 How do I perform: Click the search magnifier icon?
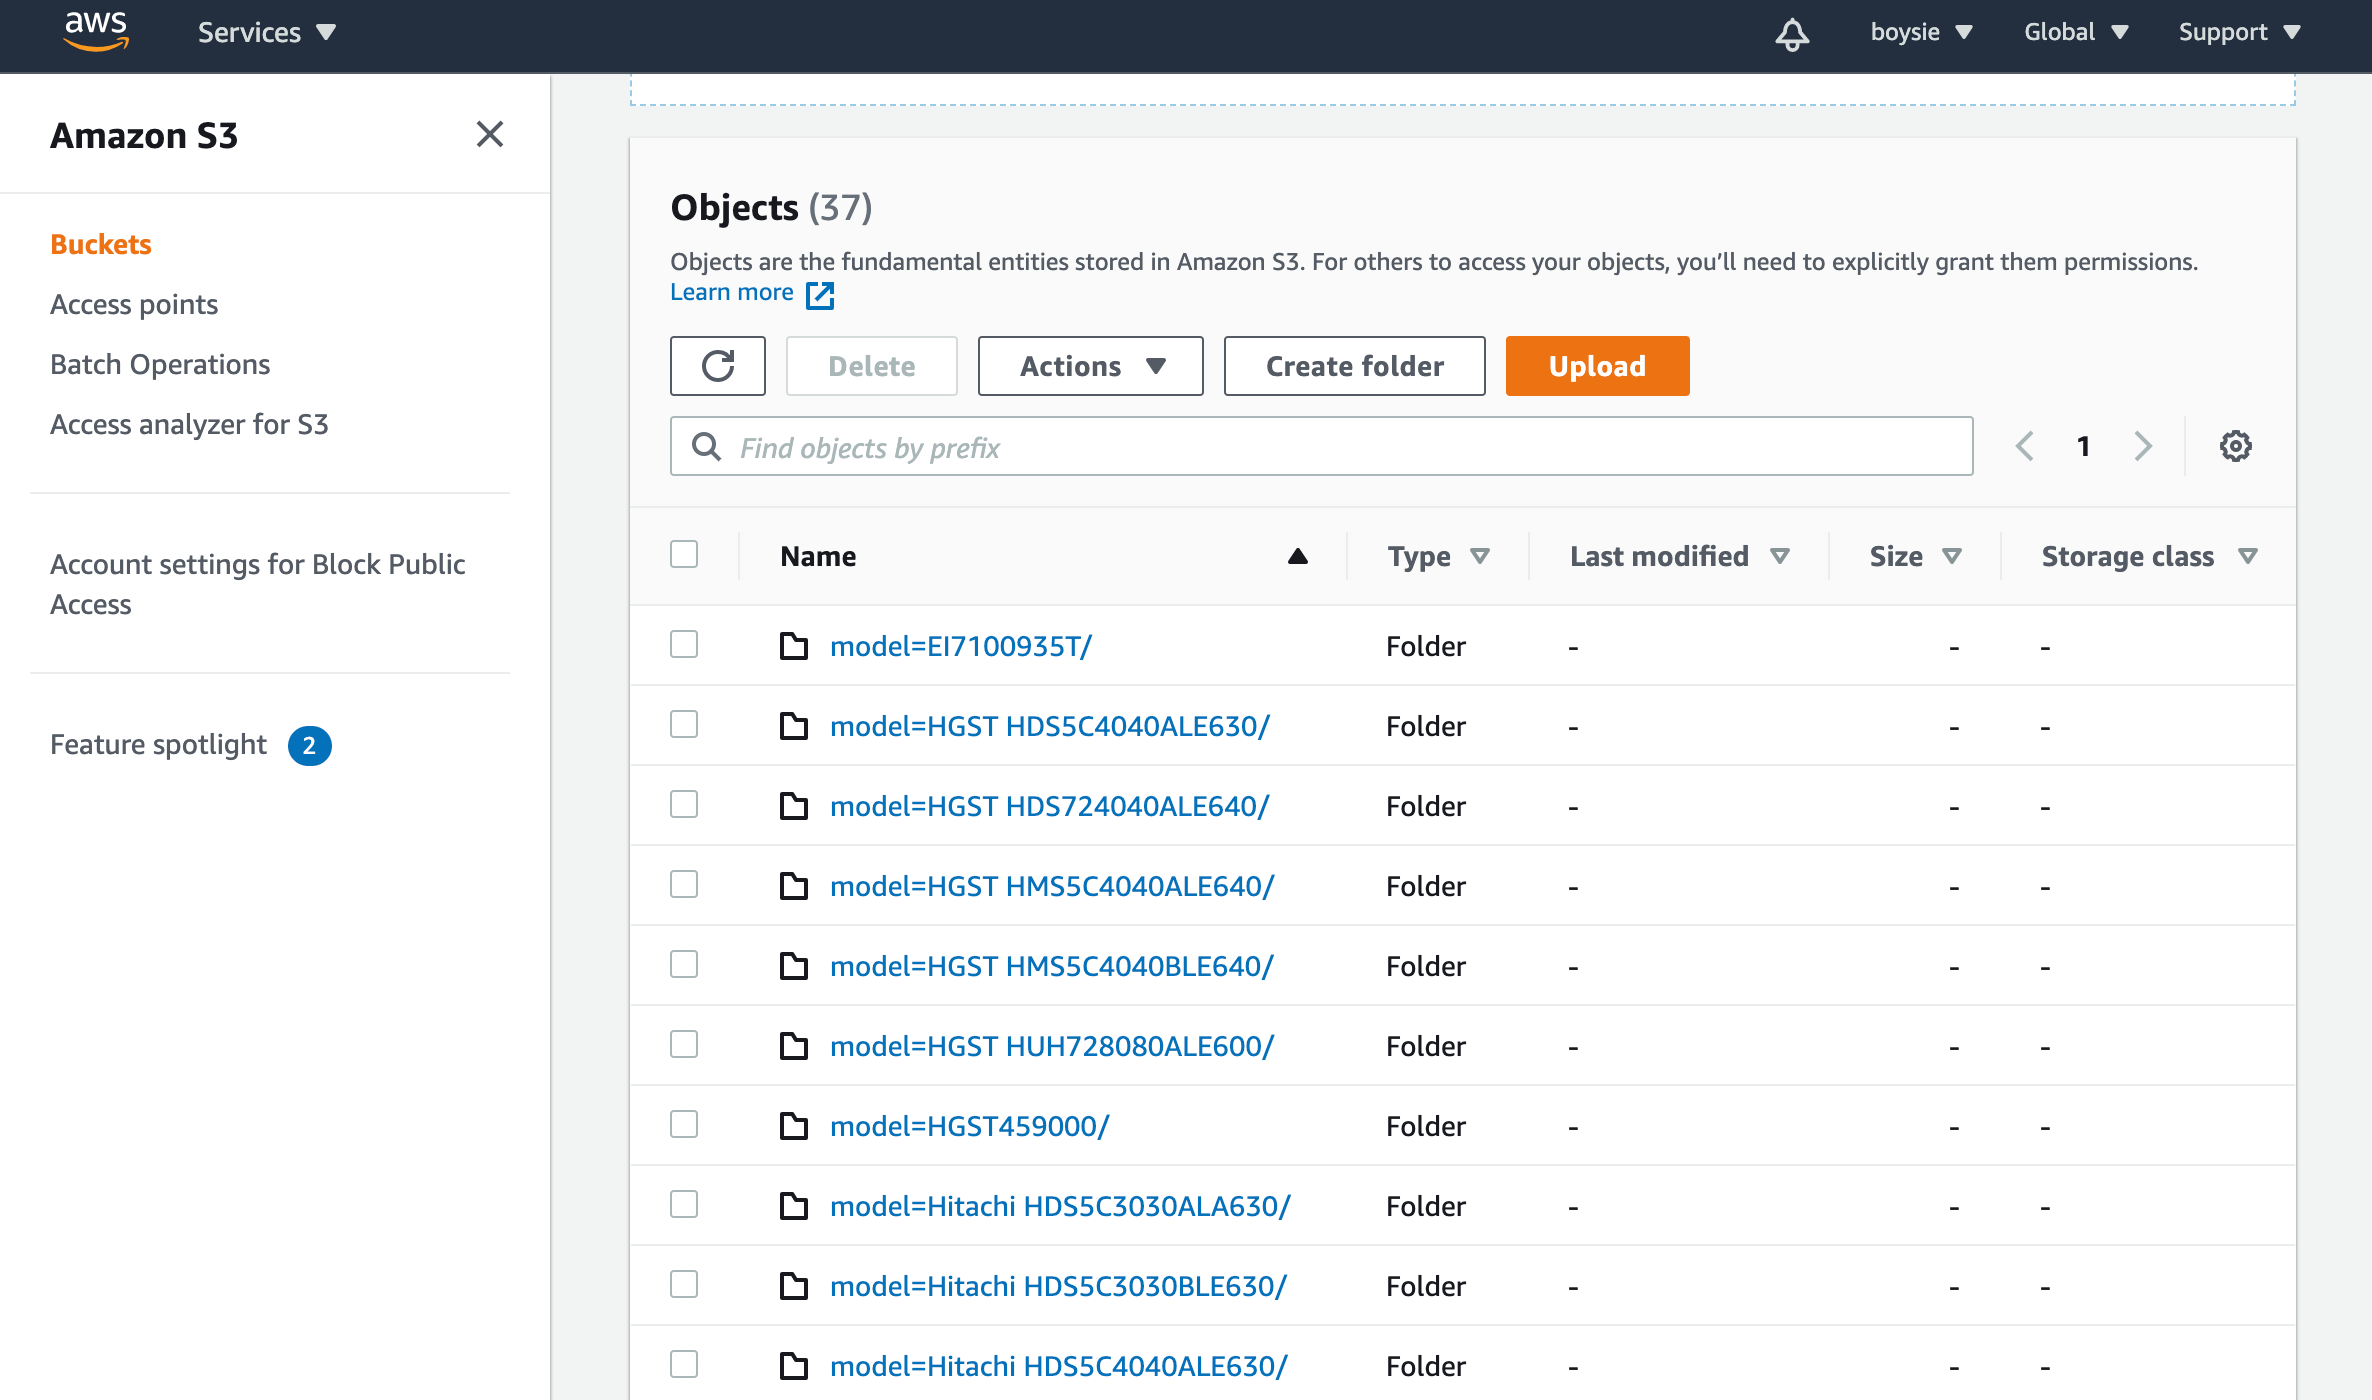click(x=707, y=446)
